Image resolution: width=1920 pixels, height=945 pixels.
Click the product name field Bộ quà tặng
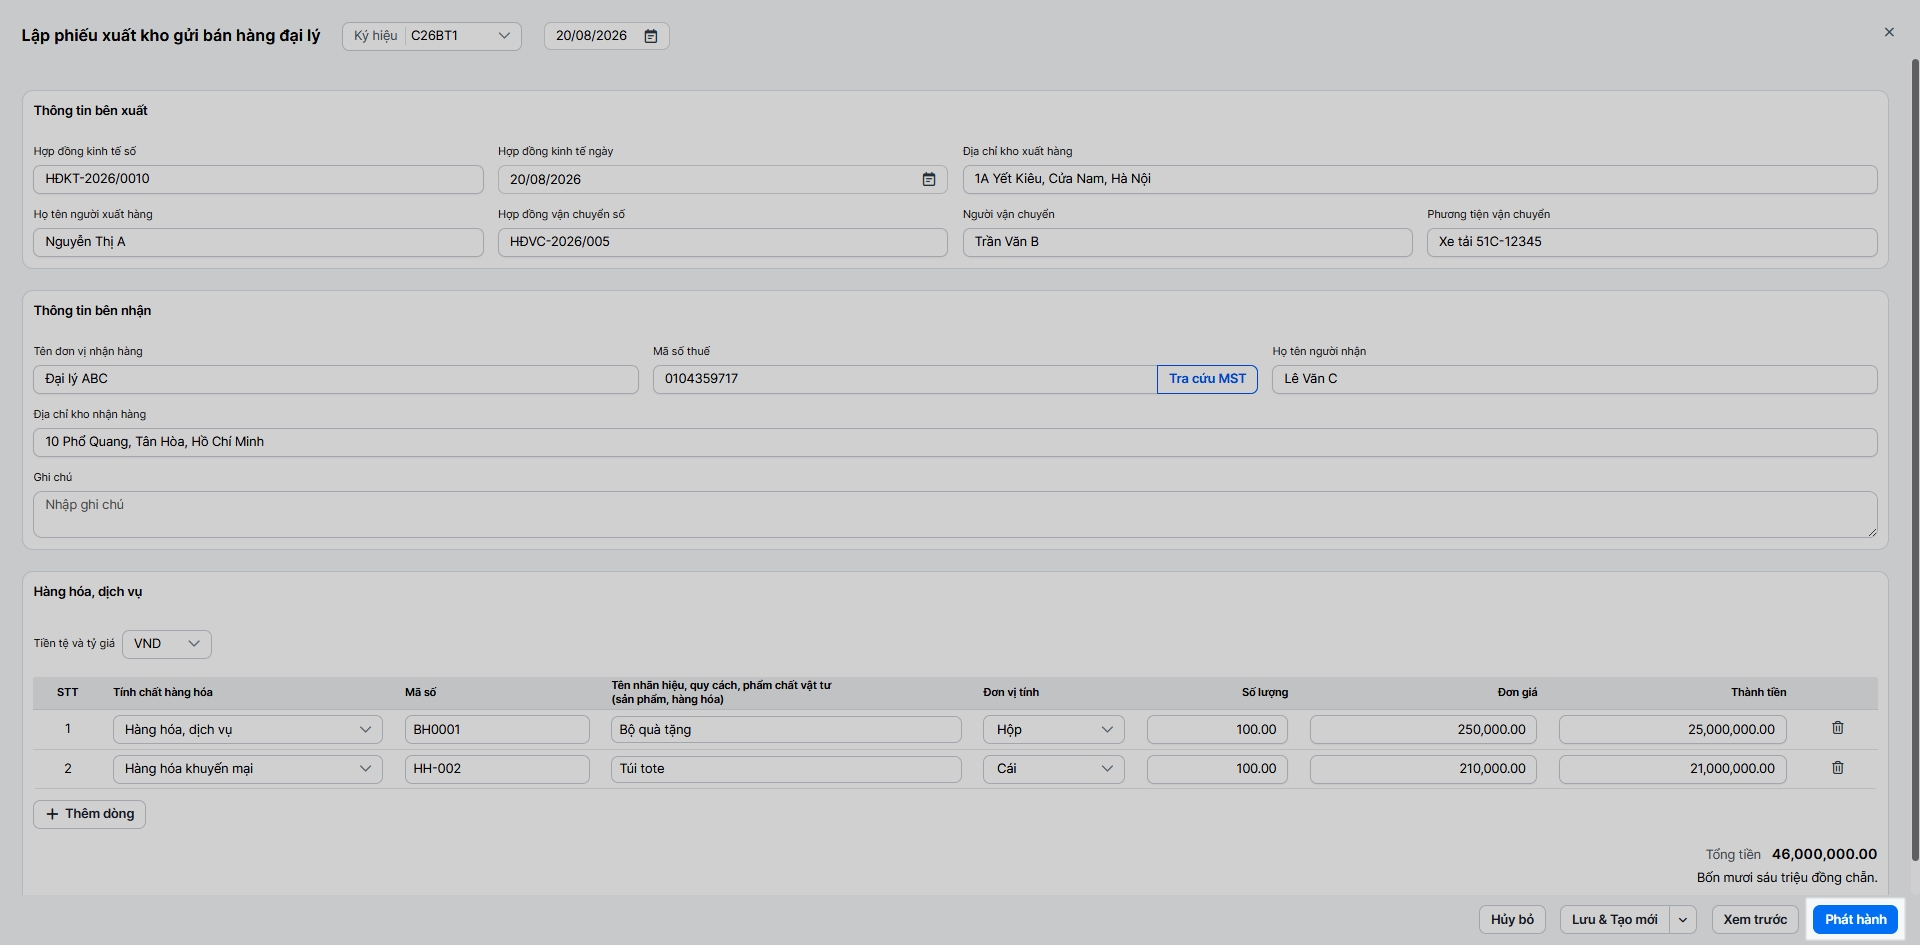point(786,730)
